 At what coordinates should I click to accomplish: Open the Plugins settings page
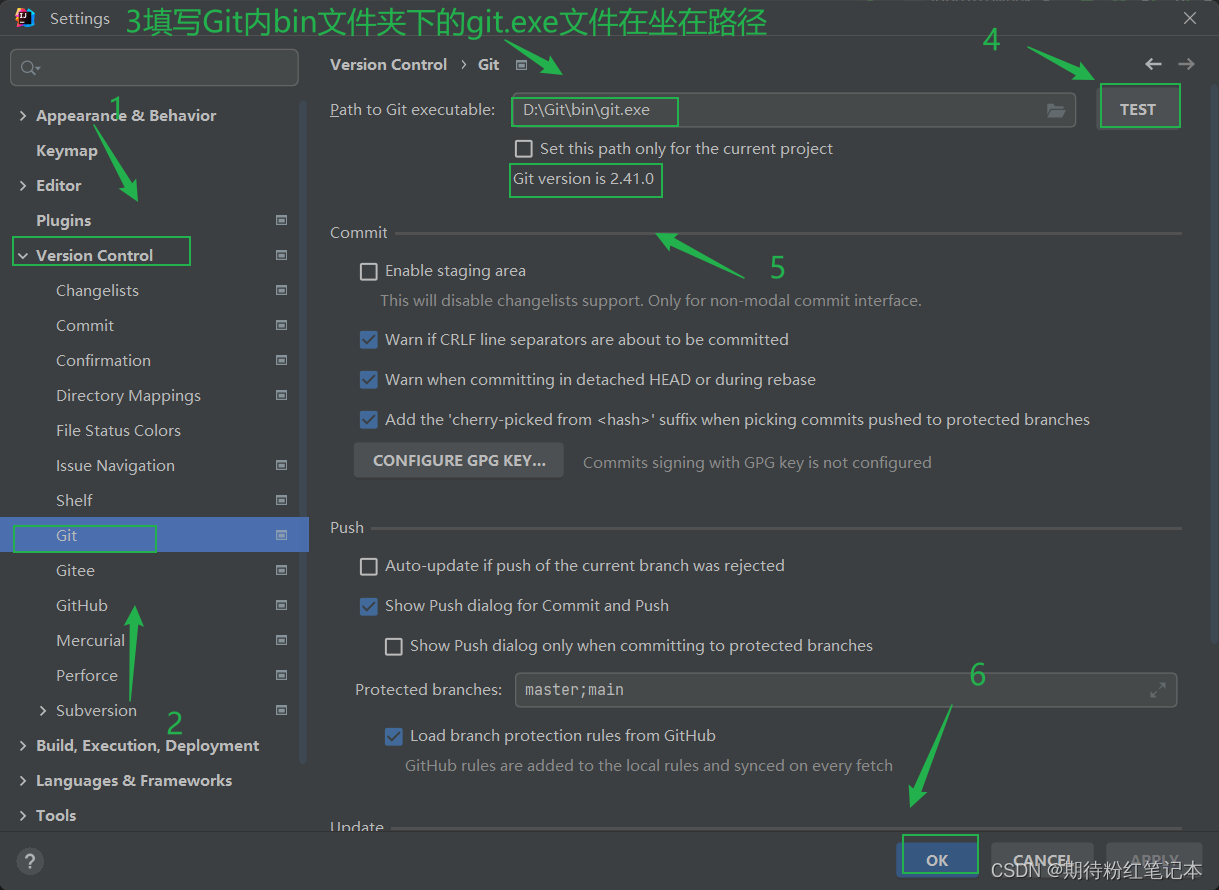click(x=63, y=221)
